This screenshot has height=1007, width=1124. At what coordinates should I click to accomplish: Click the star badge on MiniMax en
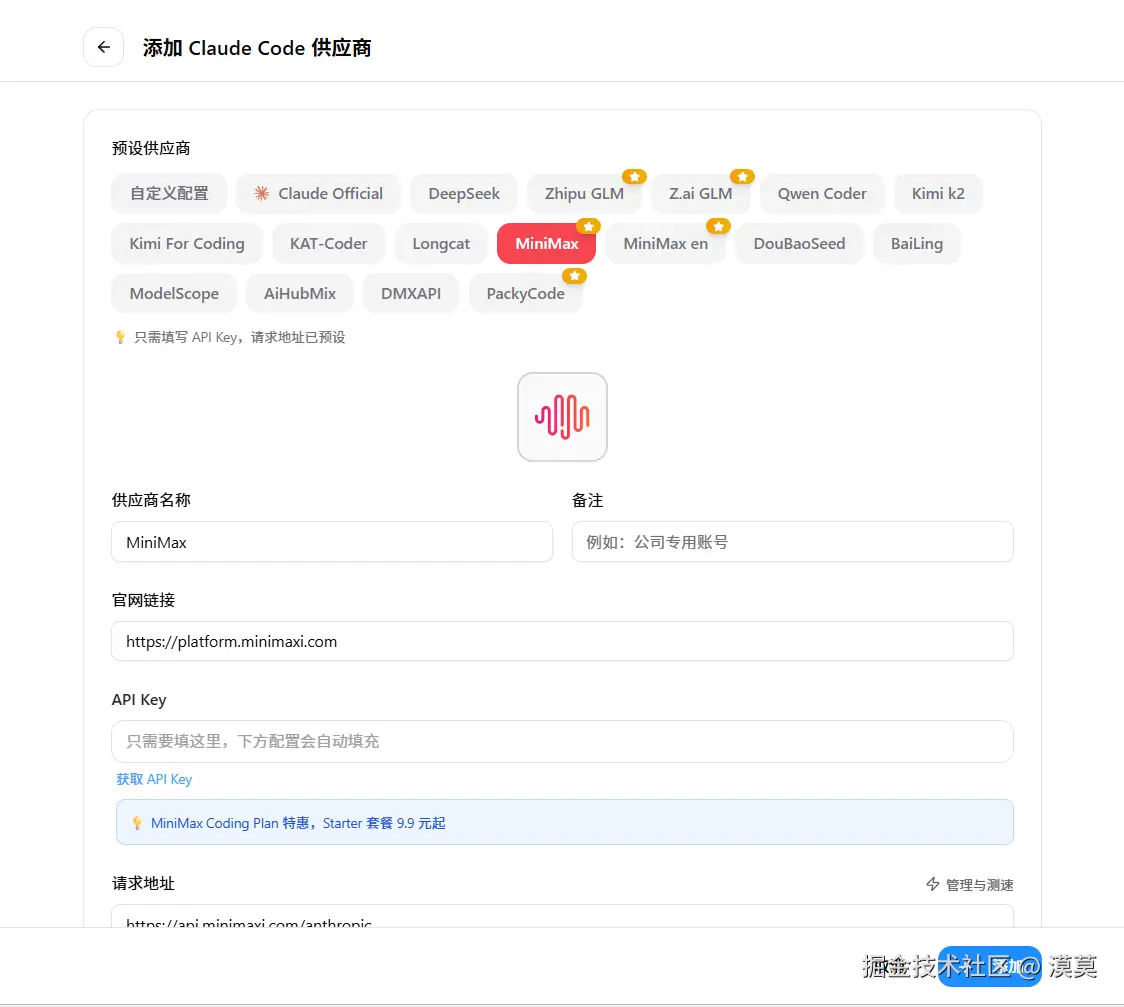click(x=718, y=226)
